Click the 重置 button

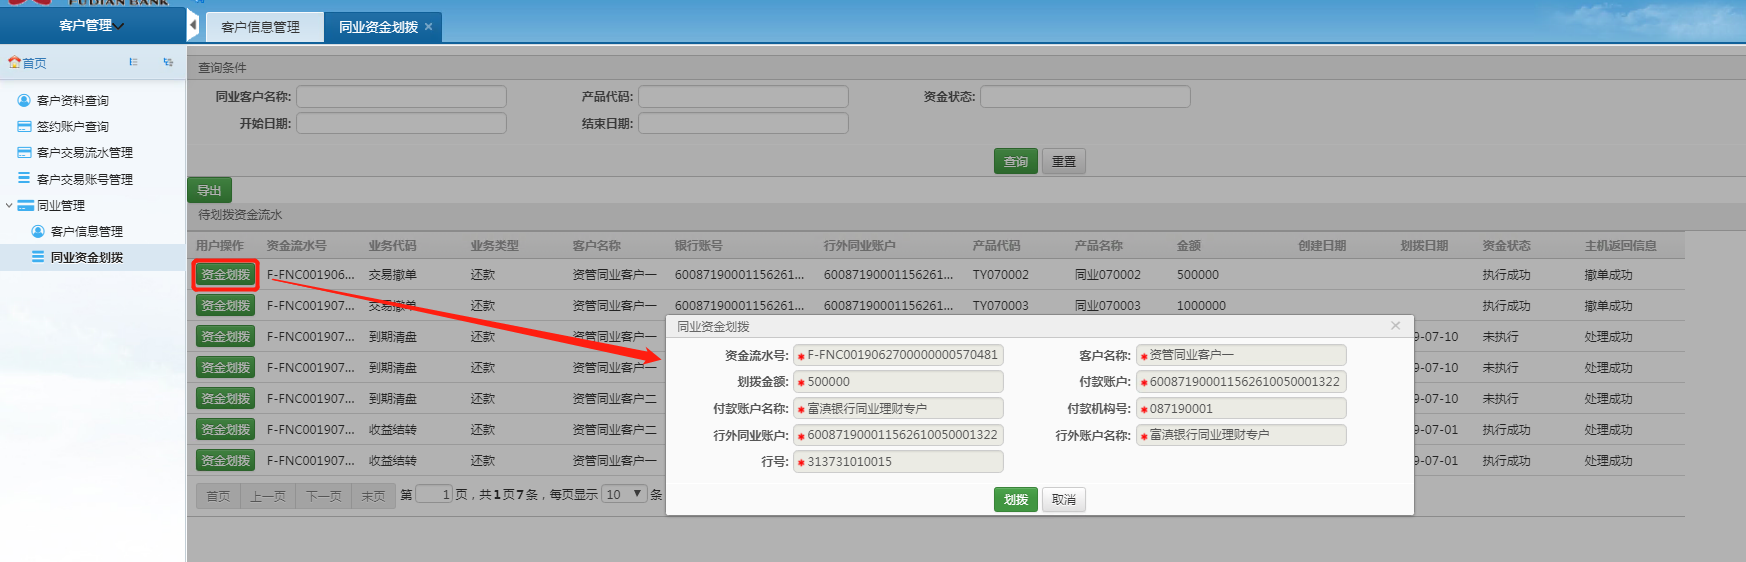(1063, 161)
